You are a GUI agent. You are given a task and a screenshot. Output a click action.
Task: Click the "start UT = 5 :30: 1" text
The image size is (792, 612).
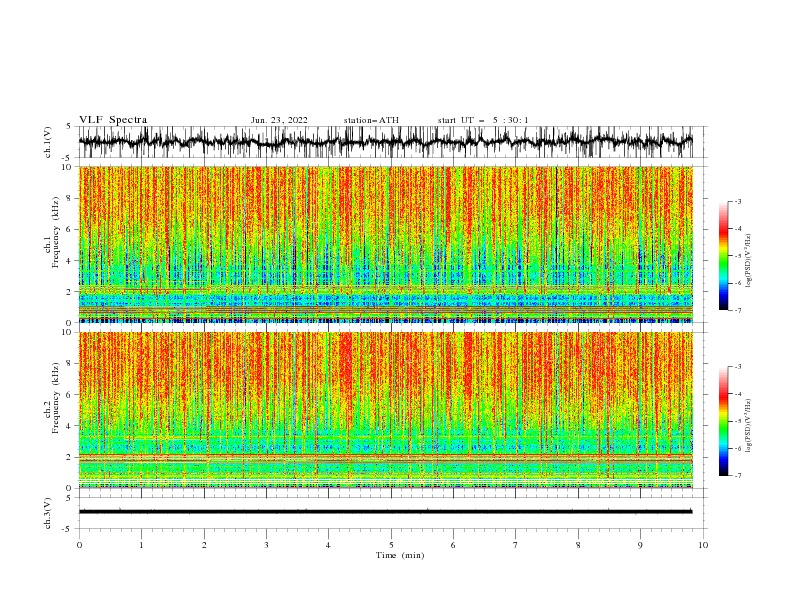tap(483, 120)
